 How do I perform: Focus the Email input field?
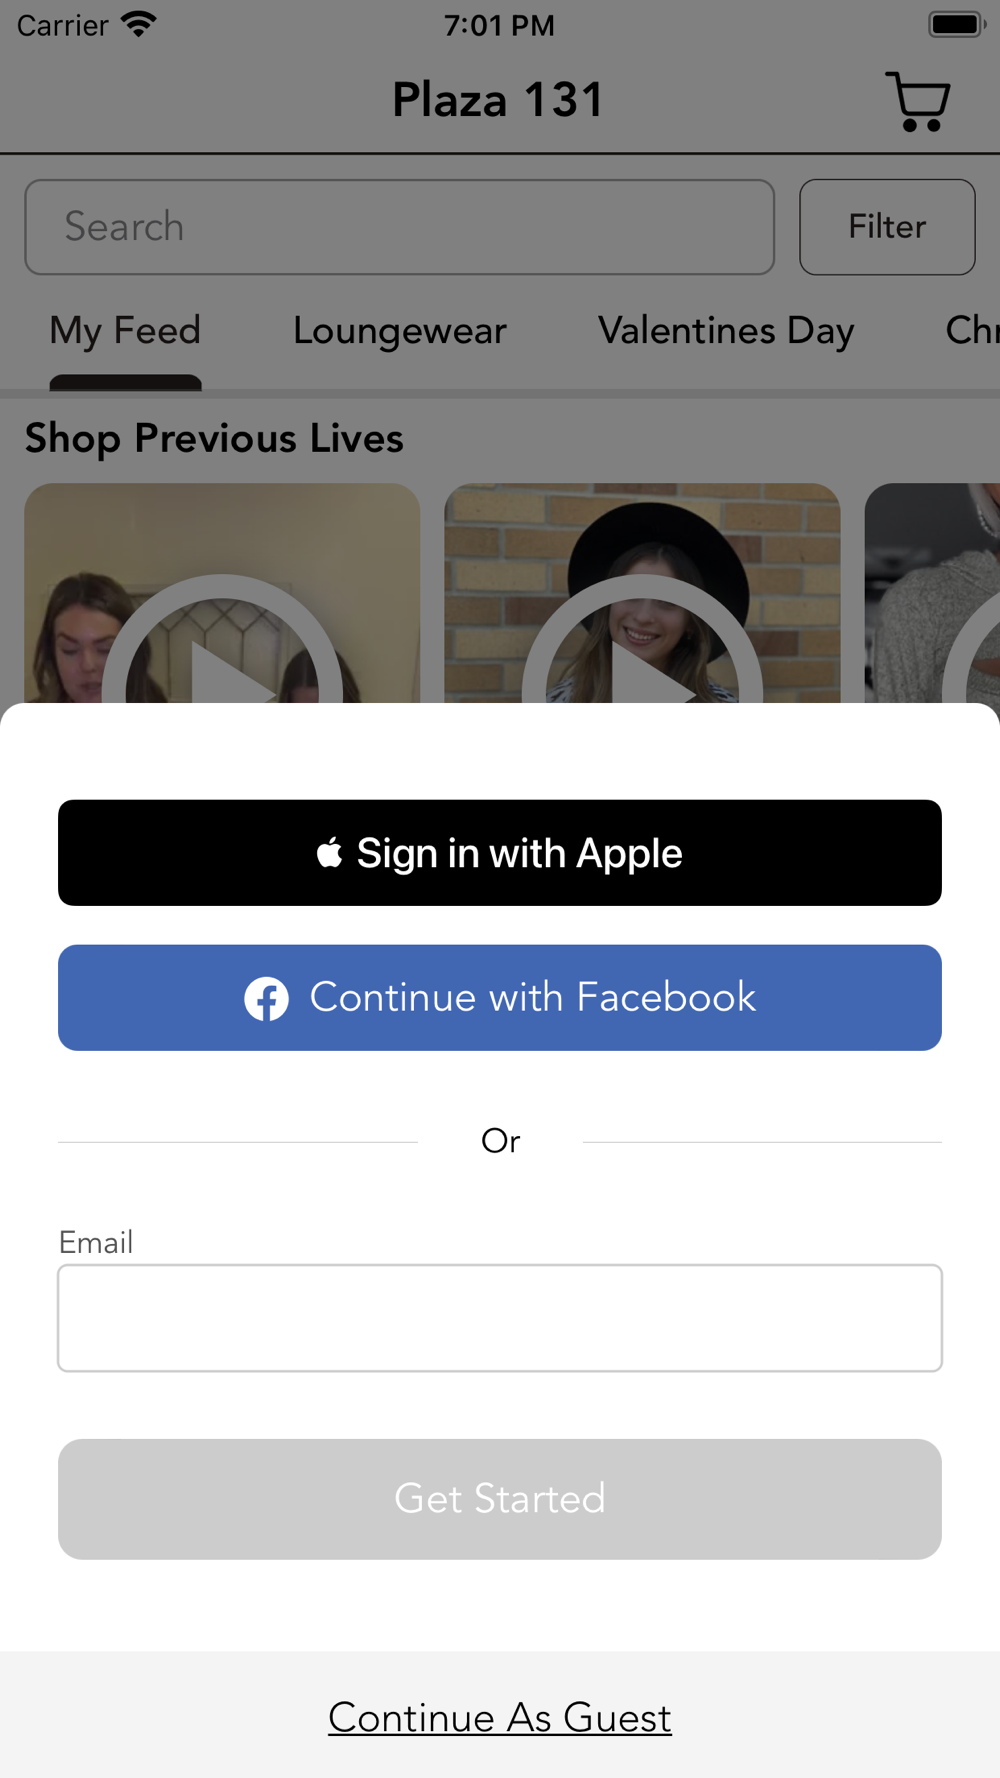click(500, 1318)
